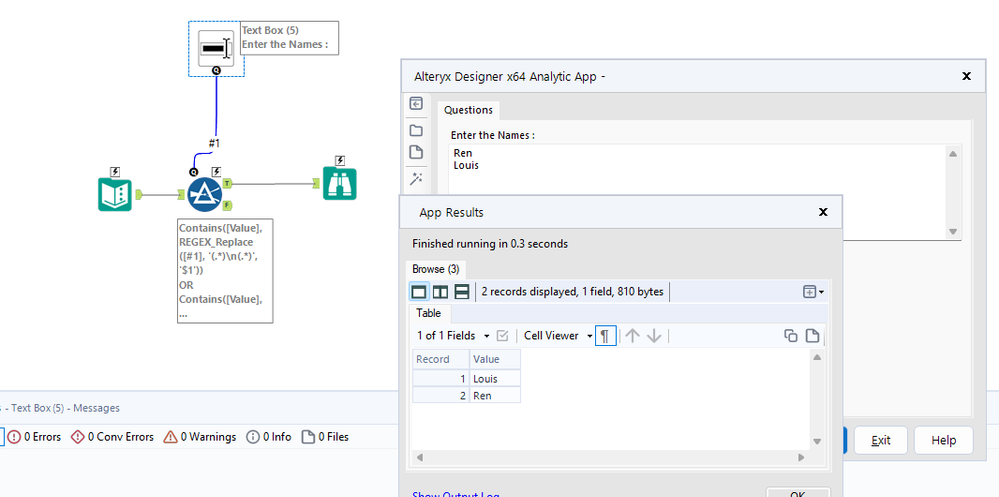Switch results to single pane view
This screenshot has height=497, width=999.
pos(419,292)
